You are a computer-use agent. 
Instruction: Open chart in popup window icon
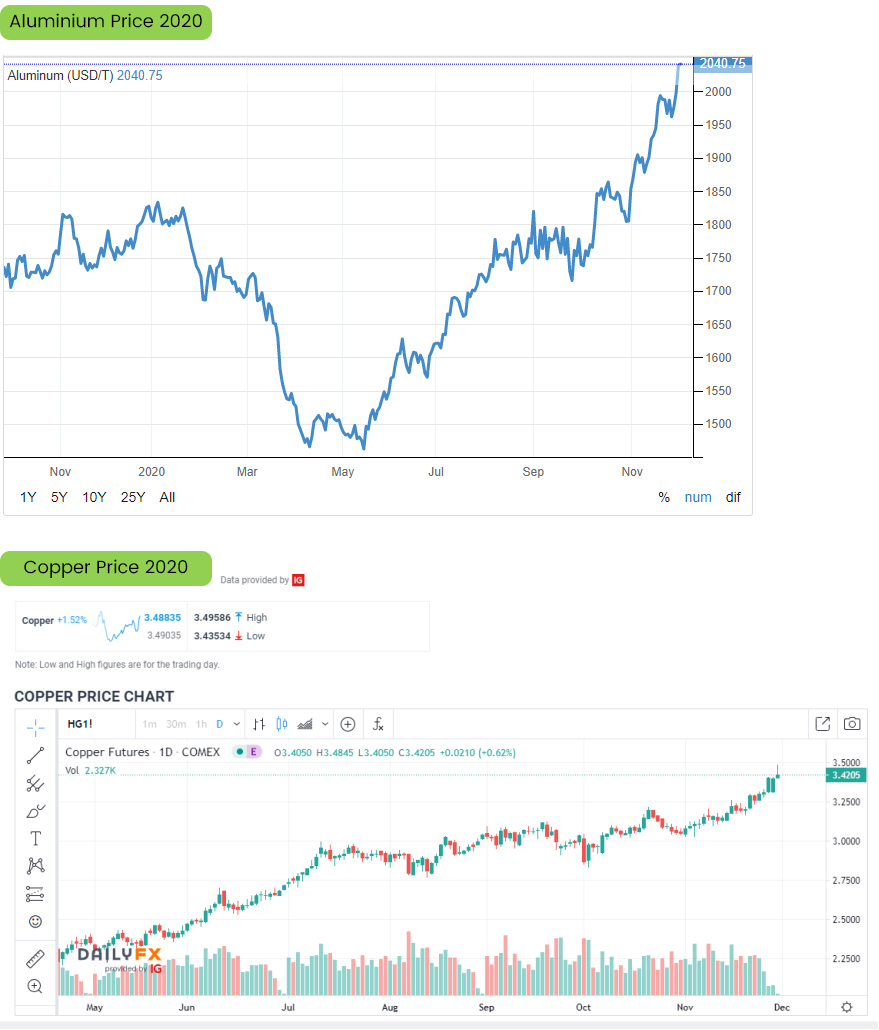(822, 724)
